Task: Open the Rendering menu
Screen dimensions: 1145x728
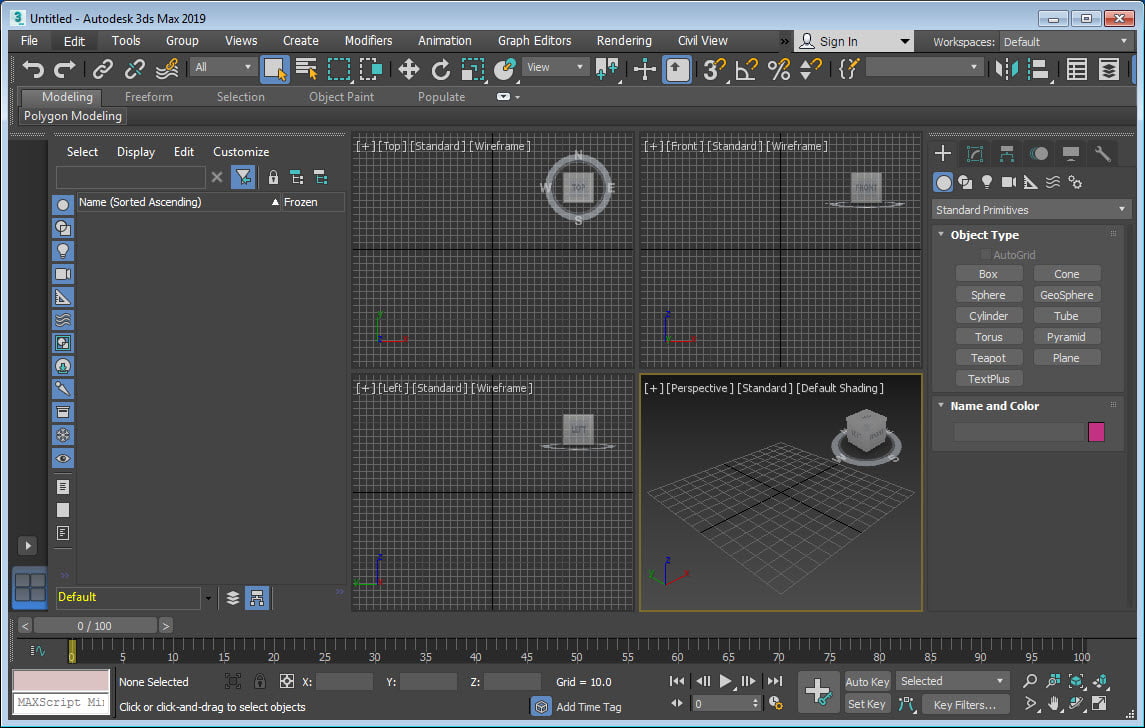Action: 624,41
